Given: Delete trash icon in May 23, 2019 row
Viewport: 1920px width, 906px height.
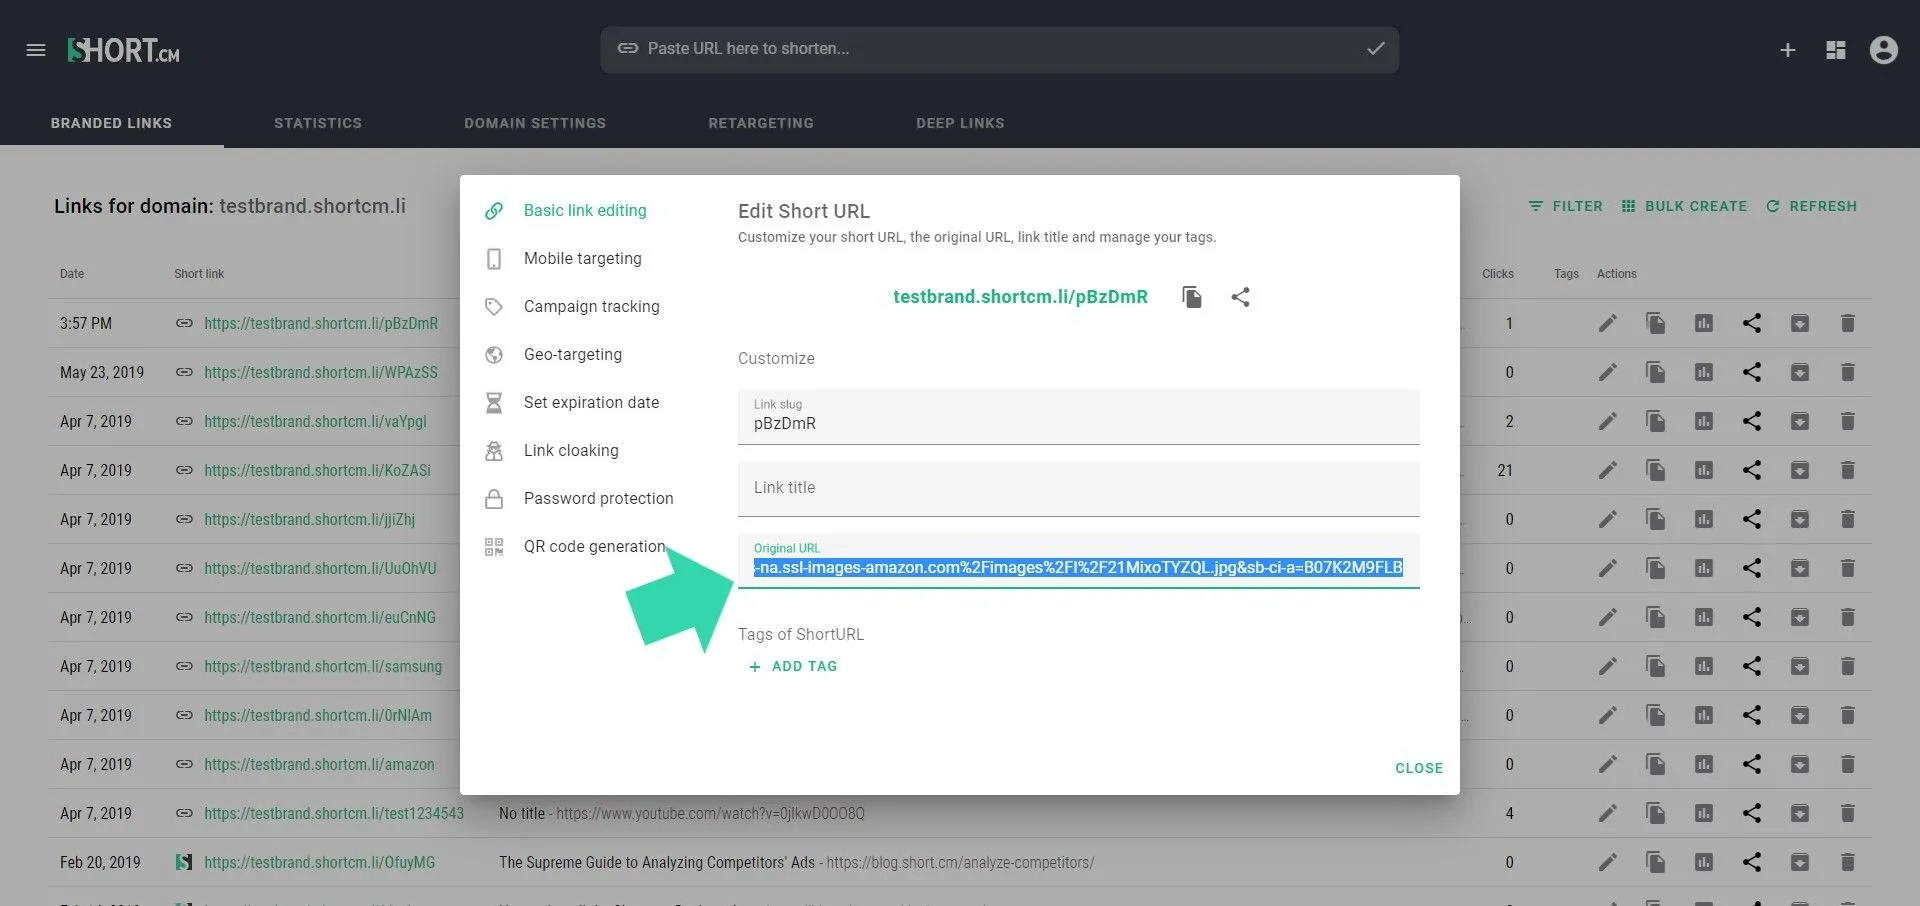Looking at the screenshot, I should click(1848, 372).
